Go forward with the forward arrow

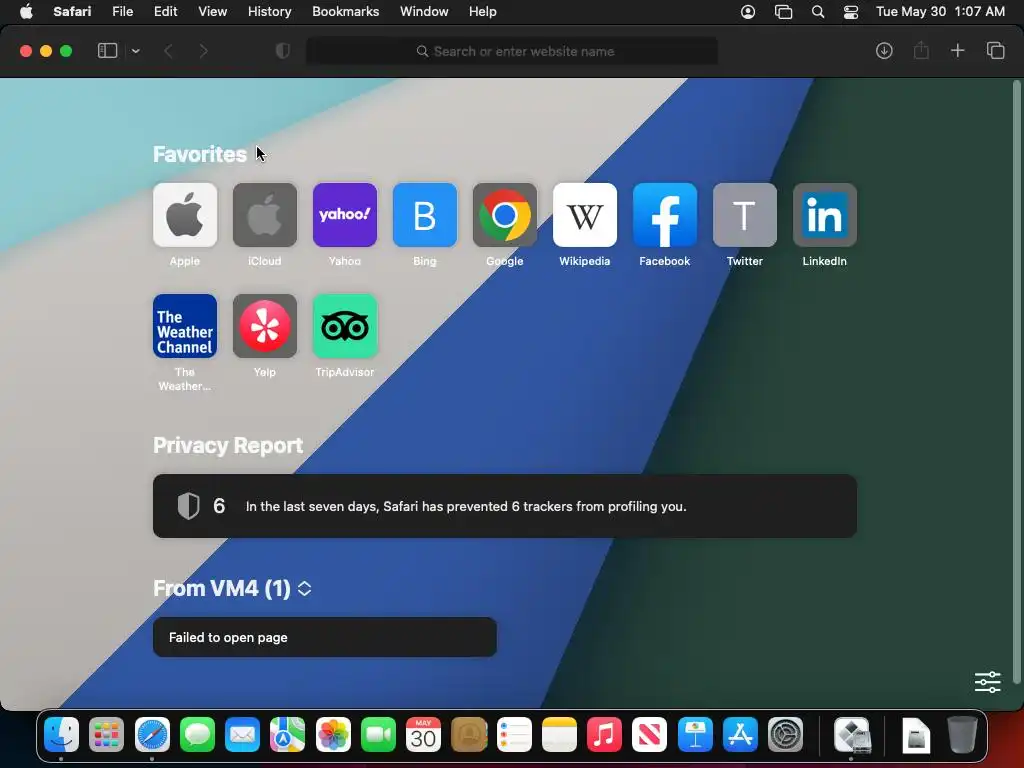tap(203, 51)
